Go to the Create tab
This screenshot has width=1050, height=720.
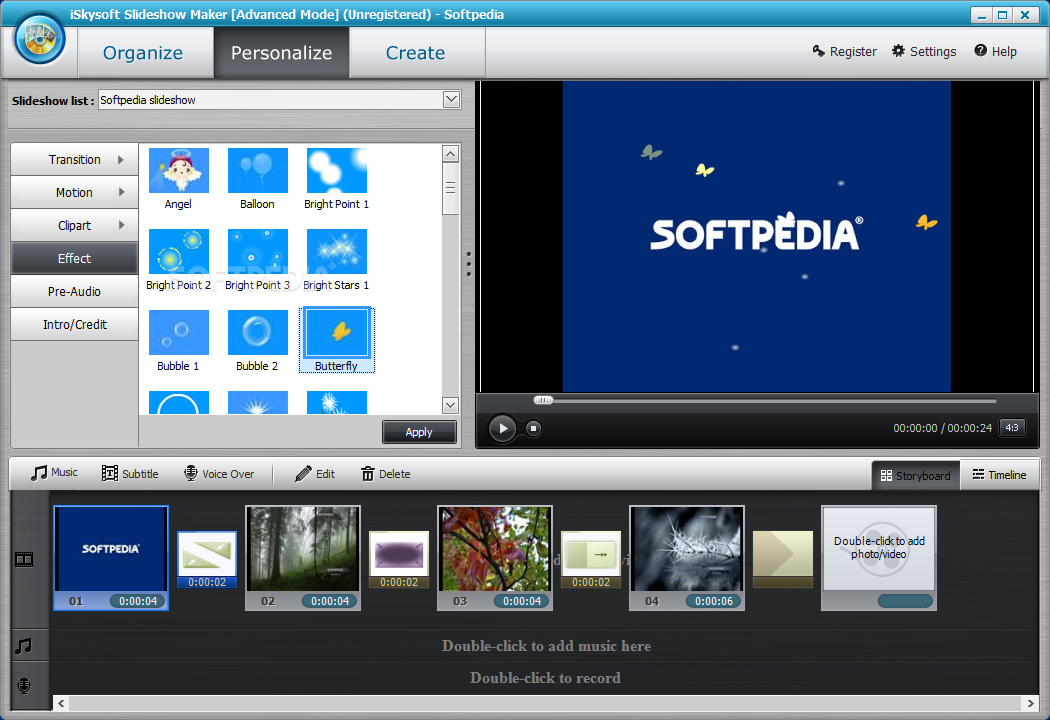point(416,52)
